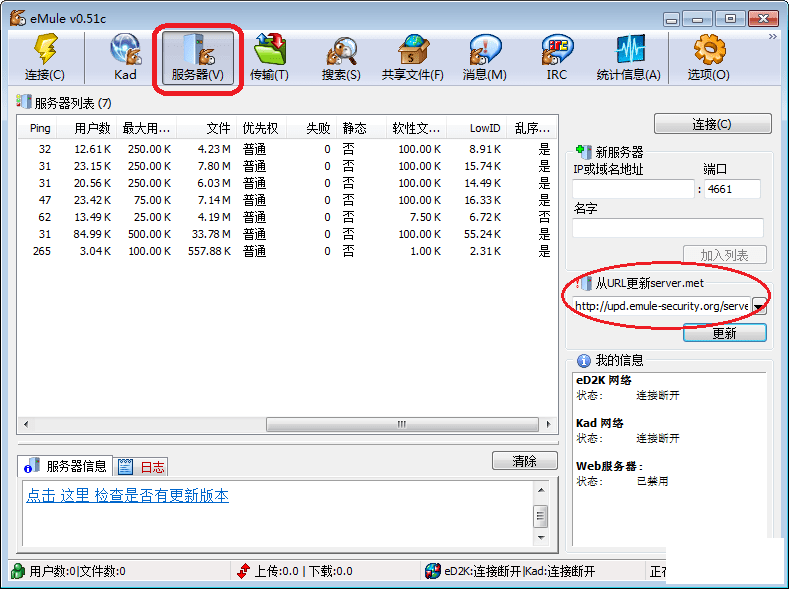Click the upload/download arrows status icon
The width and height of the screenshot is (789, 589).
(x=244, y=571)
